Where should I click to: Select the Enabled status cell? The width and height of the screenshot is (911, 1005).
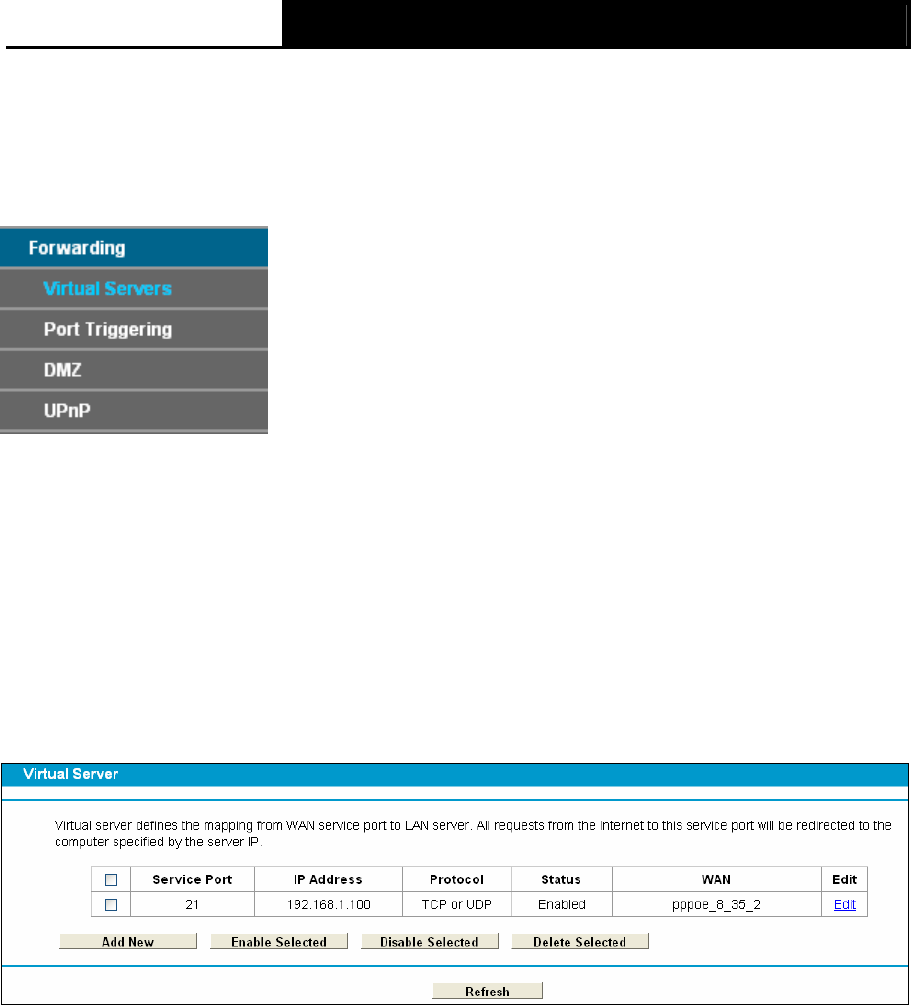[562, 904]
